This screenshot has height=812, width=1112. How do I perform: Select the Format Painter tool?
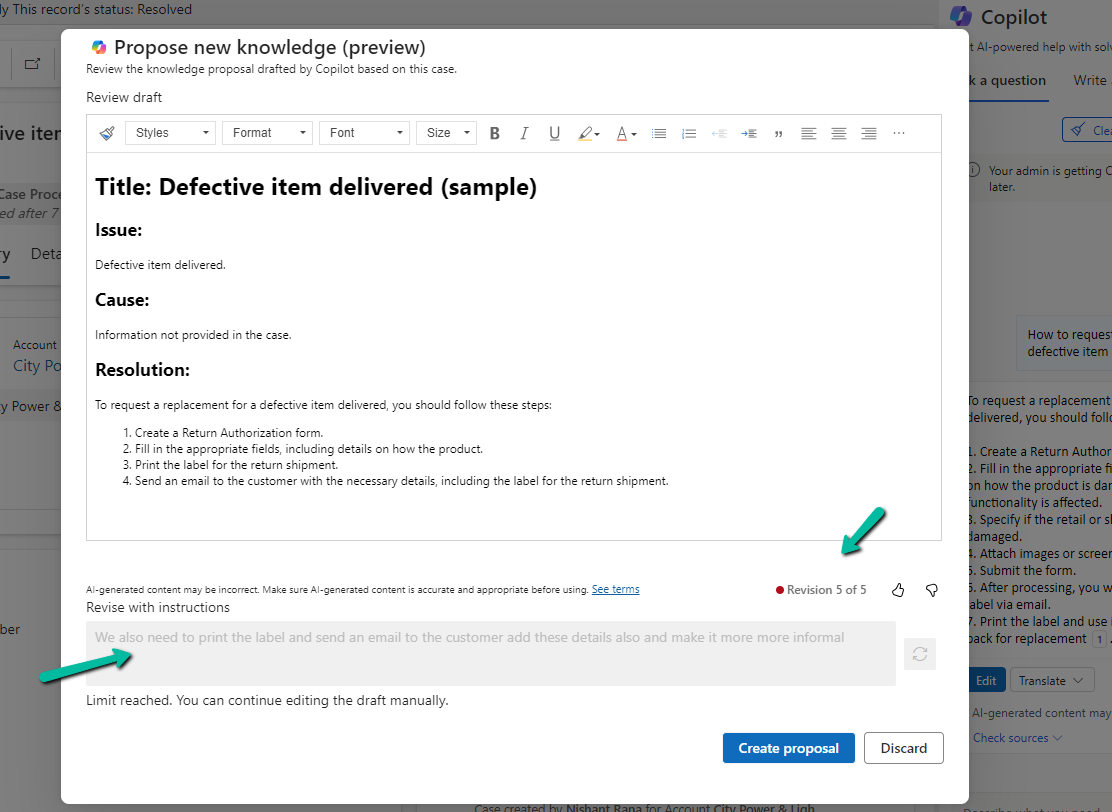[x=107, y=133]
